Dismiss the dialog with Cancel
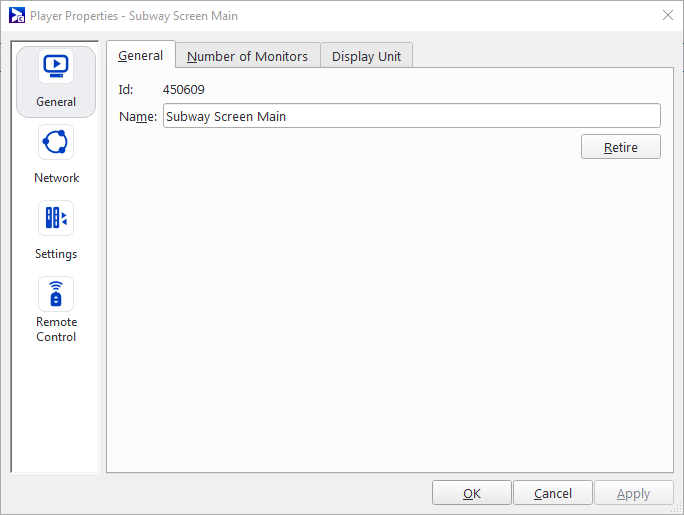Screen dimensions: 684x515 pyautogui.click(x=552, y=493)
